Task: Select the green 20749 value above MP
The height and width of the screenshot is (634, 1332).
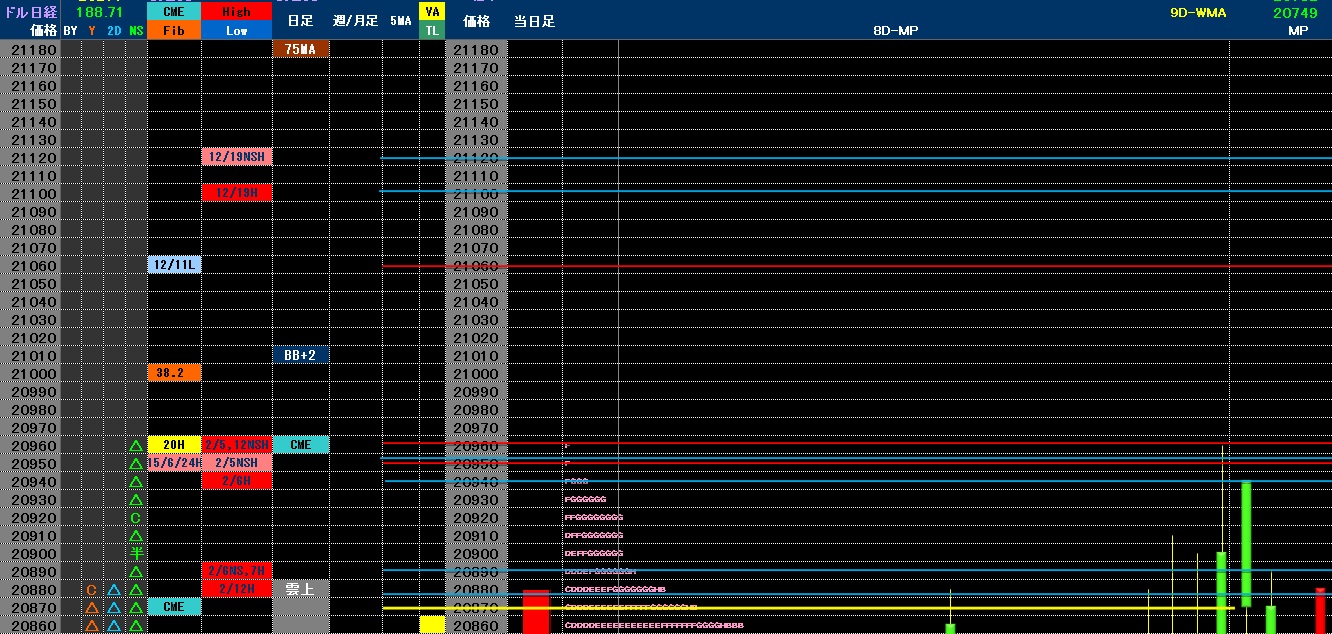Action: (1295, 12)
